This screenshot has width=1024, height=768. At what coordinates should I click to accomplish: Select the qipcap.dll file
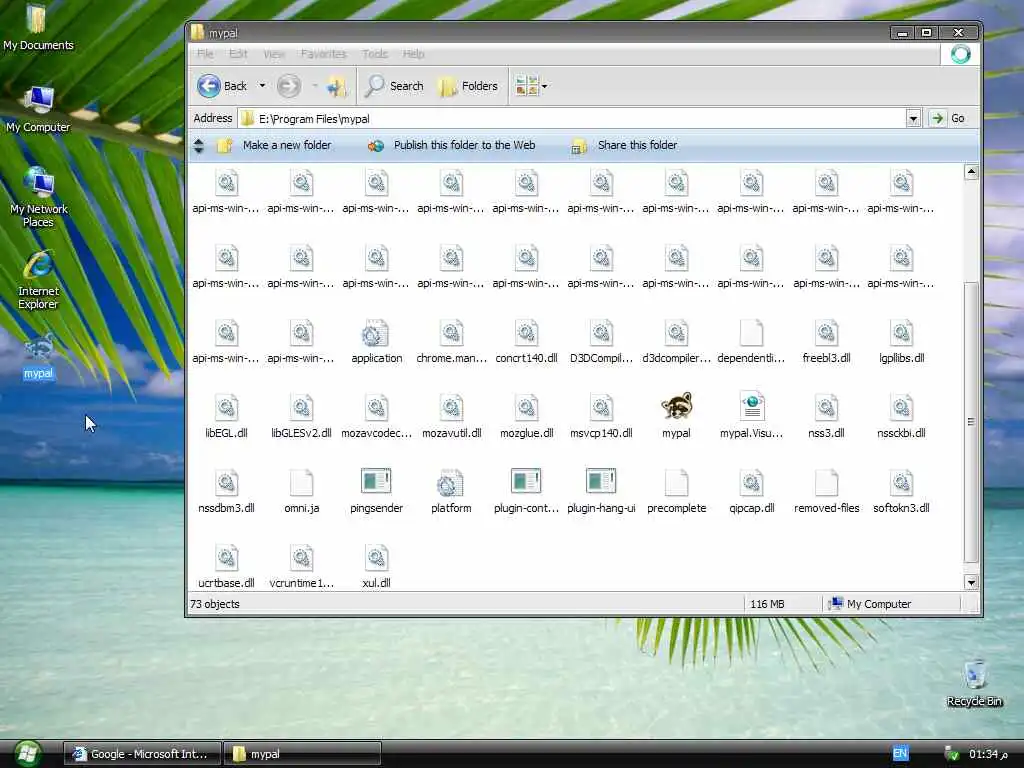coord(751,490)
